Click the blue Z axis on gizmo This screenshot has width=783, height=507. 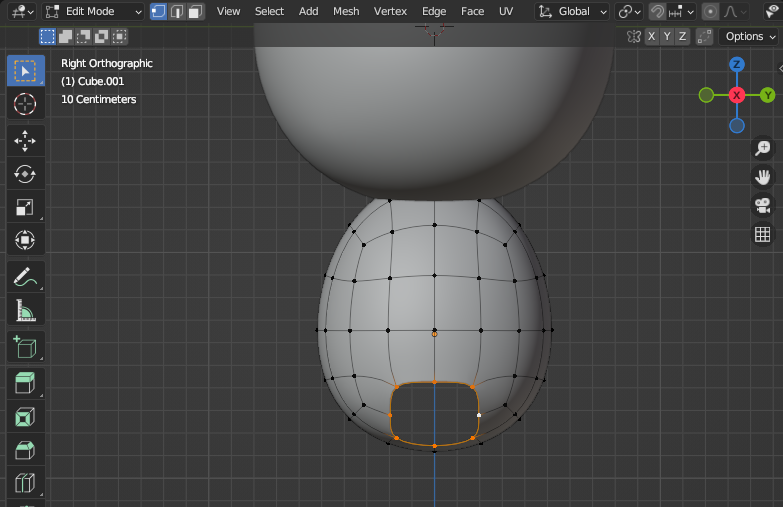pyautogui.click(x=737, y=64)
